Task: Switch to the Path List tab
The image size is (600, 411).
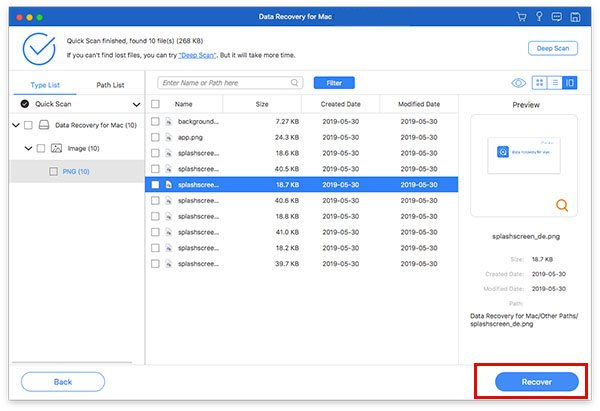Action: 110,85
